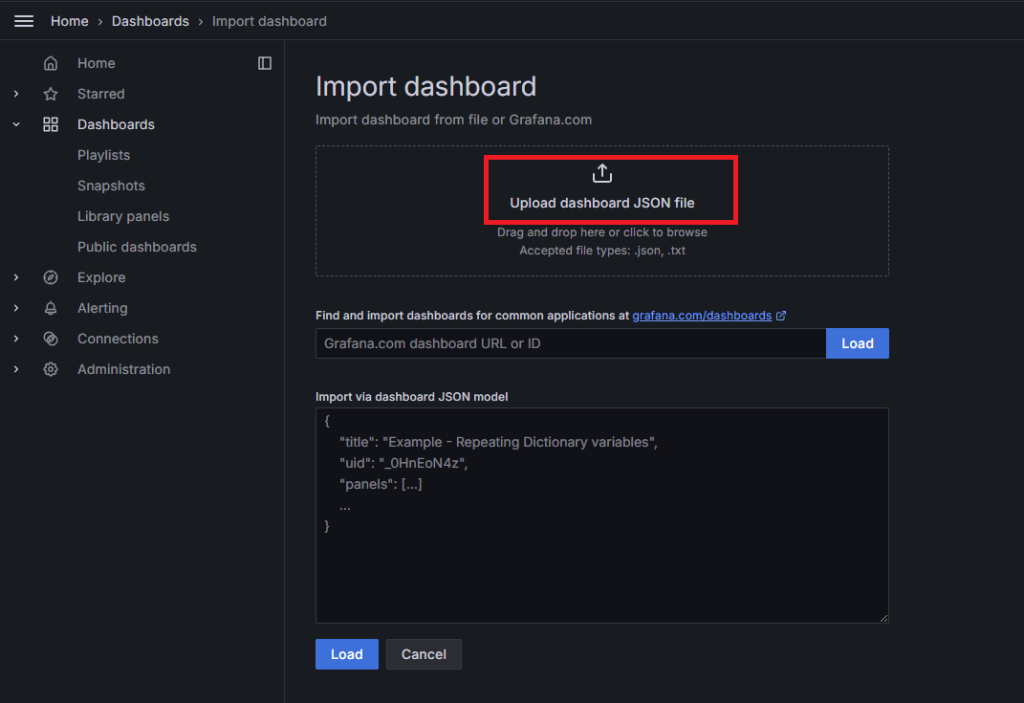Image resolution: width=1024 pixels, height=703 pixels.
Task: Toggle the dock sidebar menu icon
Action: pos(264,63)
